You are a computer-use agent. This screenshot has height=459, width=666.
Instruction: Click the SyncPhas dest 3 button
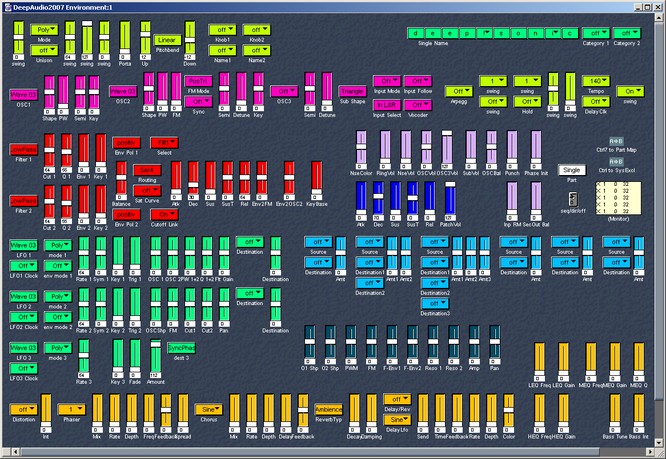181,348
